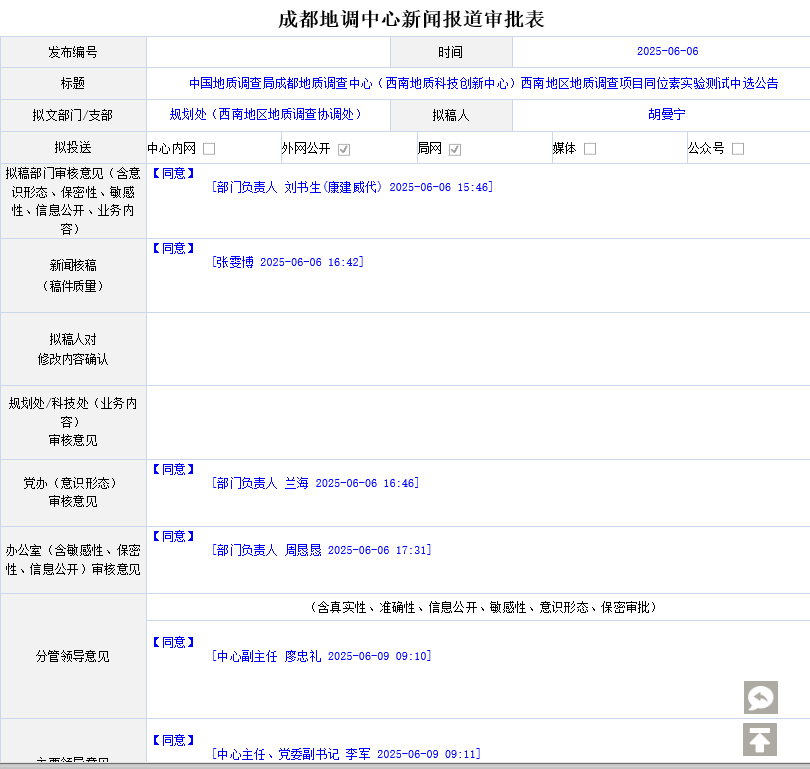Click 兰海 party office review signature
Viewport: 810px width, 769px height.
tap(315, 483)
